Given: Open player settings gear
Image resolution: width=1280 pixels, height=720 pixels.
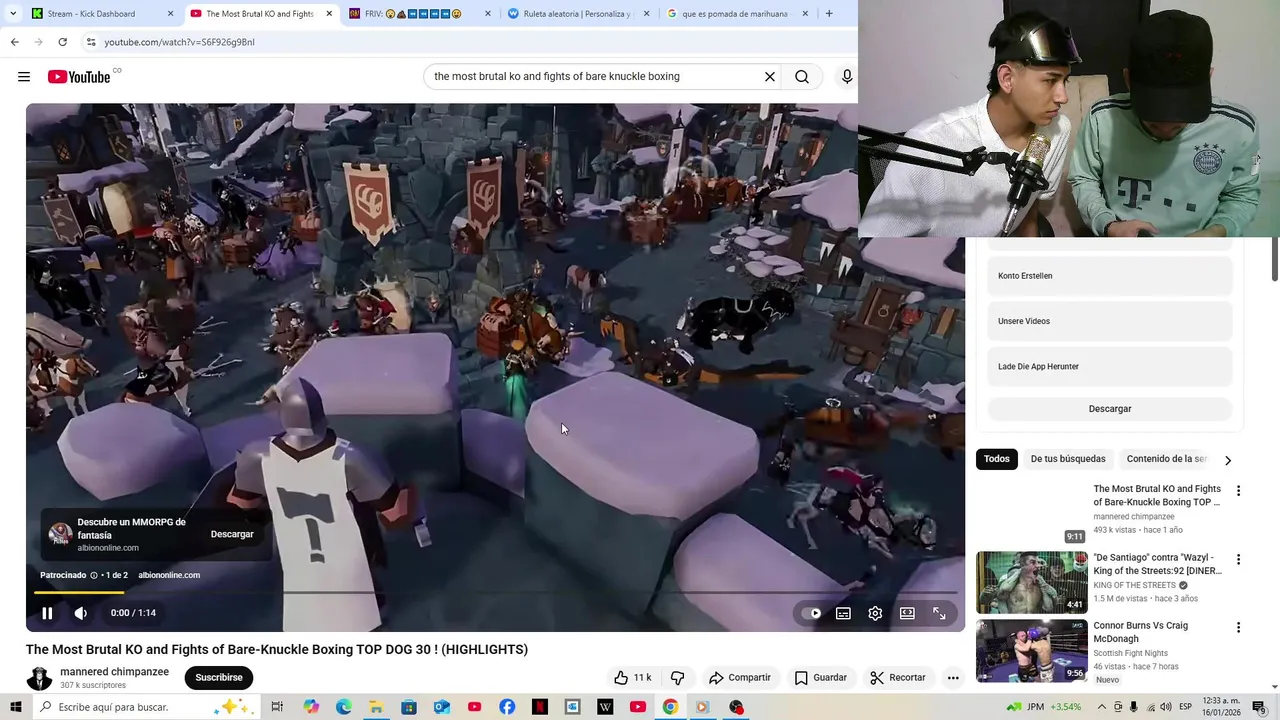Looking at the screenshot, I should [x=875, y=613].
